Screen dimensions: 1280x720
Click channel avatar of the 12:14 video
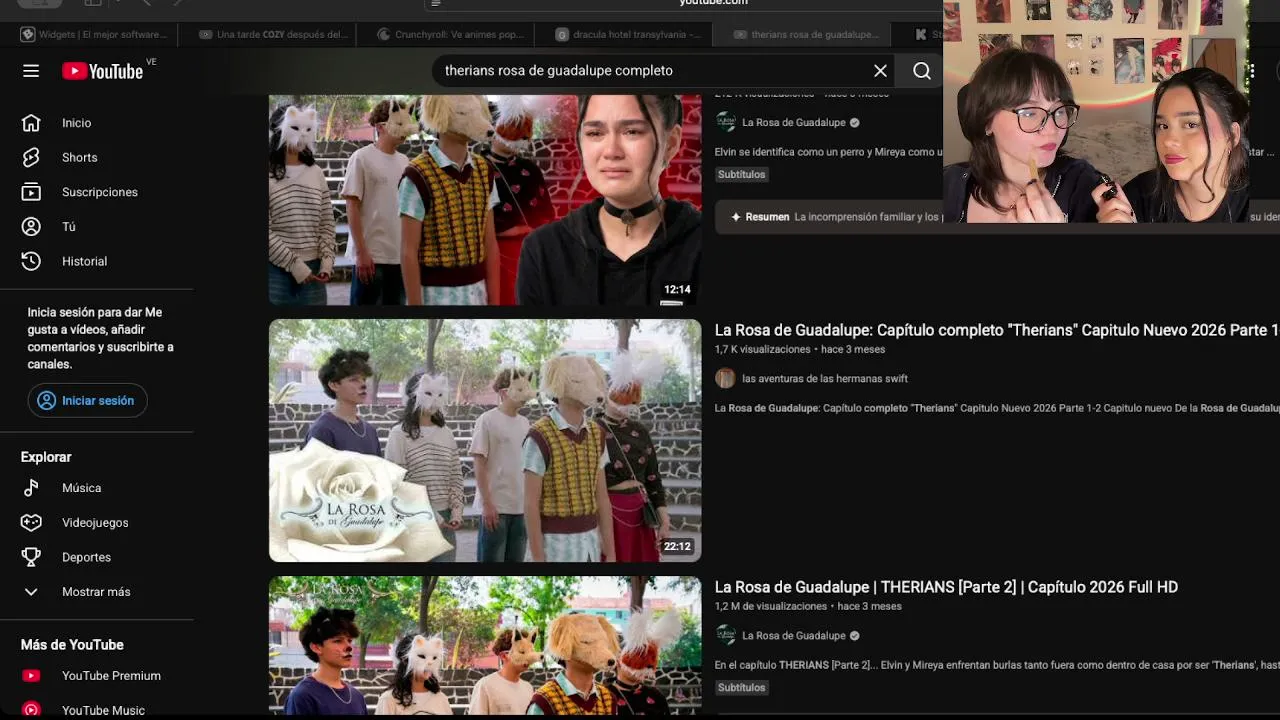coord(726,122)
